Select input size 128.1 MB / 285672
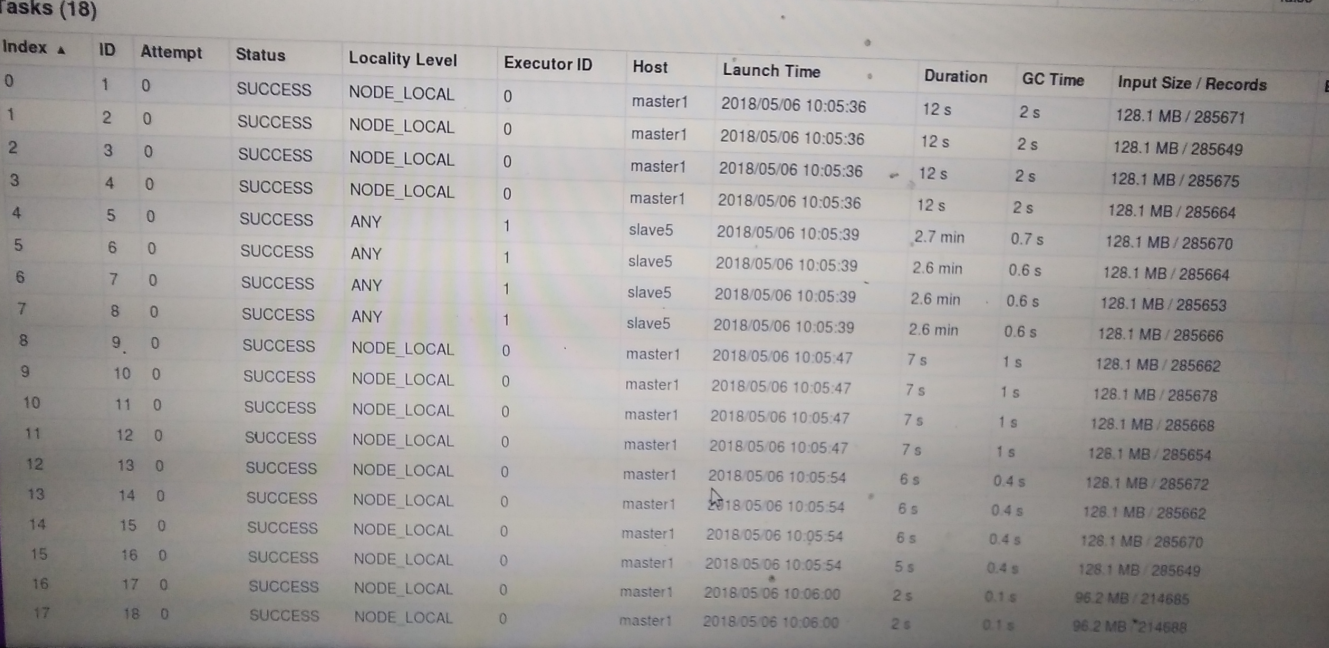The height and width of the screenshot is (648, 1329). (1146, 484)
